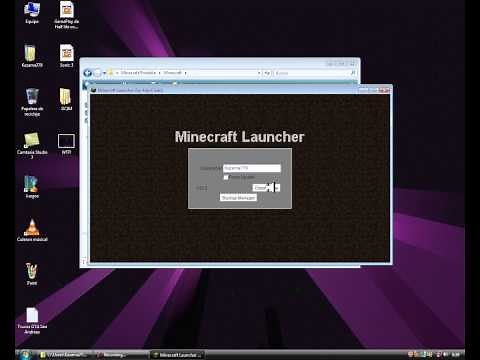Image resolution: width=480 pixels, height=360 pixels.
Task: Click the Windows Start orb
Action: point(25,355)
